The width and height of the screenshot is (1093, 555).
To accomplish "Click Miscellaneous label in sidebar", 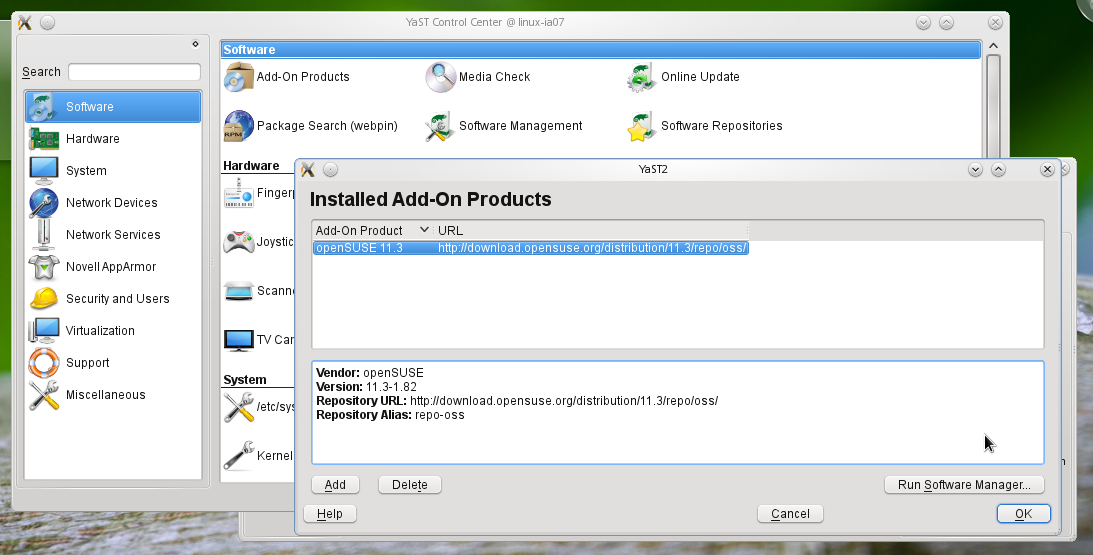I will (x=106, y=395).
